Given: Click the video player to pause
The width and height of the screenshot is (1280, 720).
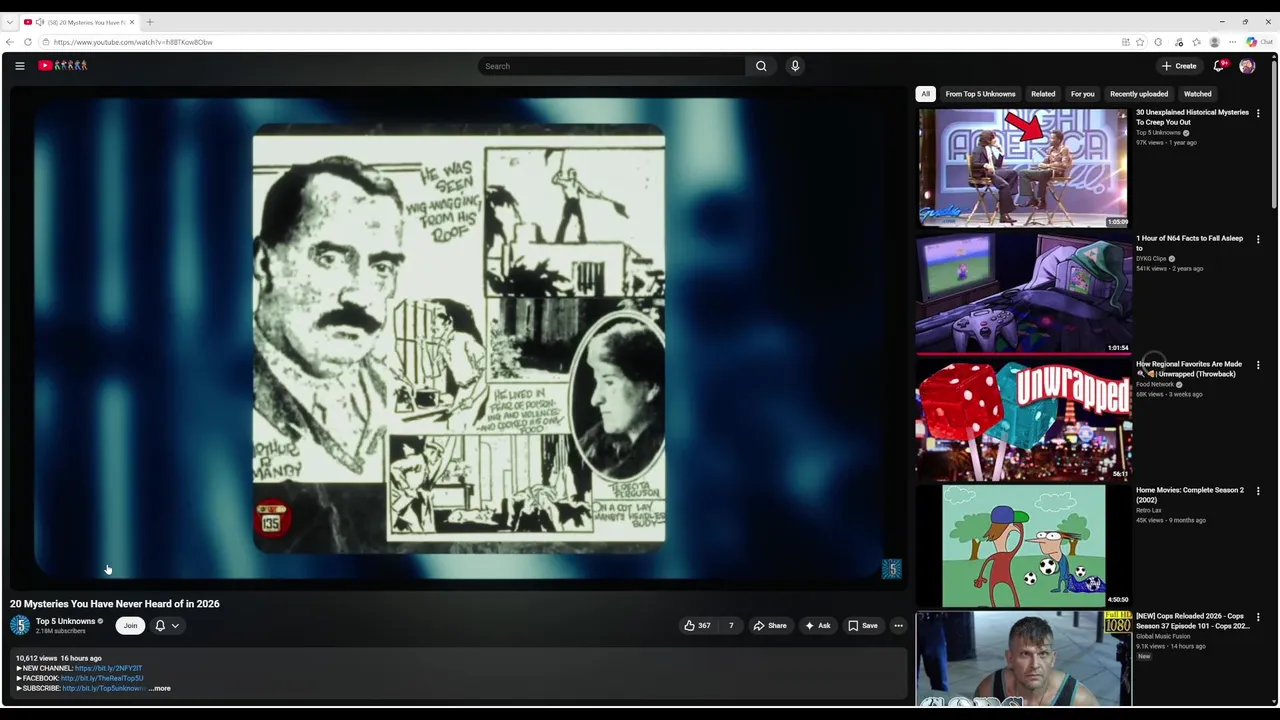Looking at the screenshot, I should tap(458, 337).
